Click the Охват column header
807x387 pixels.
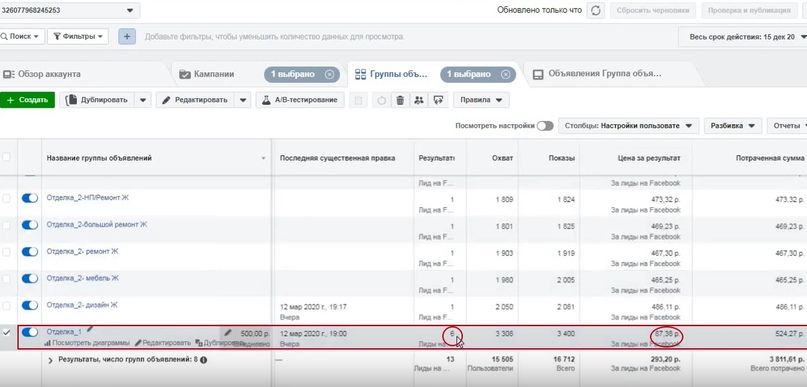502,158
